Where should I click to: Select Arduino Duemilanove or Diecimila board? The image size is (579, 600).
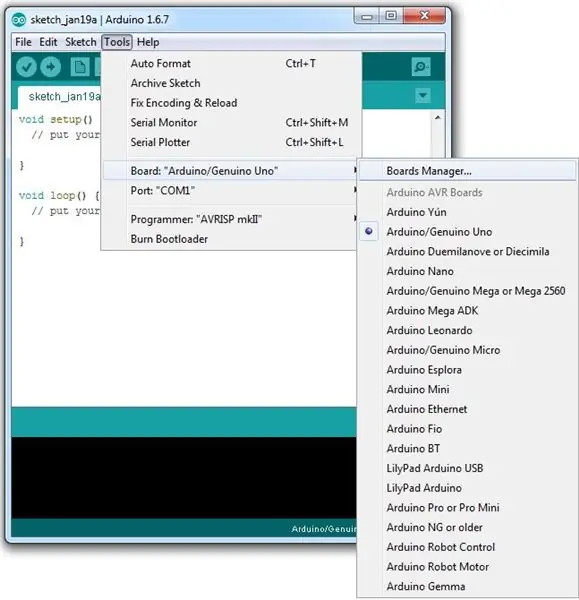[467, 251]
